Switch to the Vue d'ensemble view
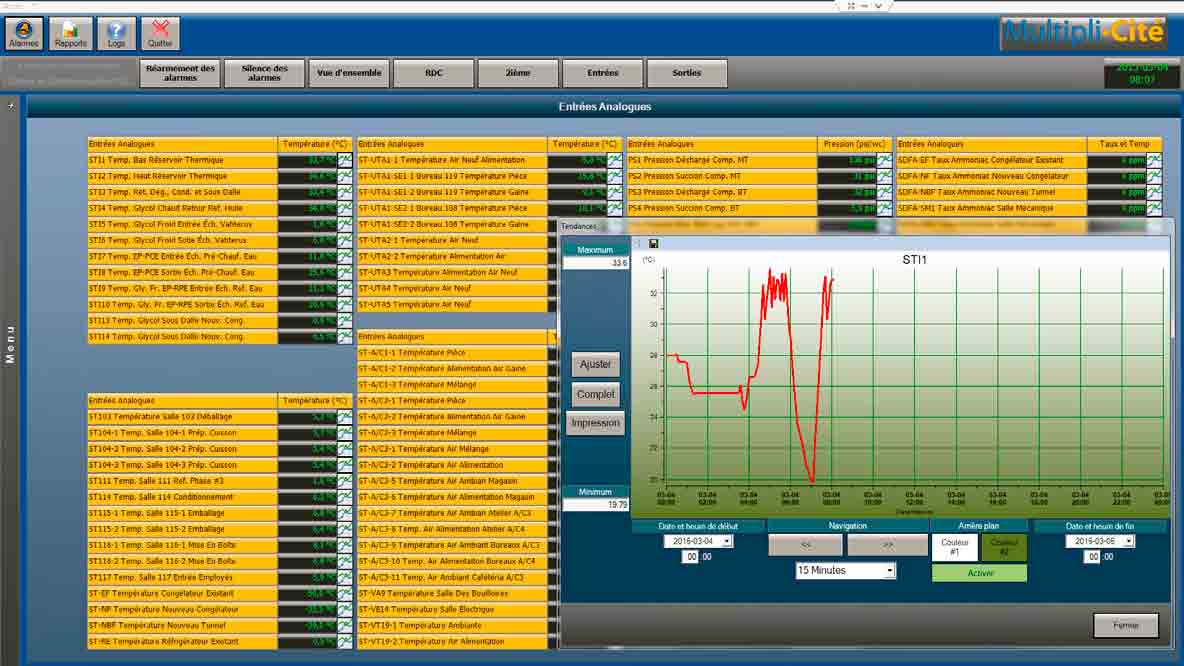The height and width of the screenshot is (666, 1184). tap(349, 73)
